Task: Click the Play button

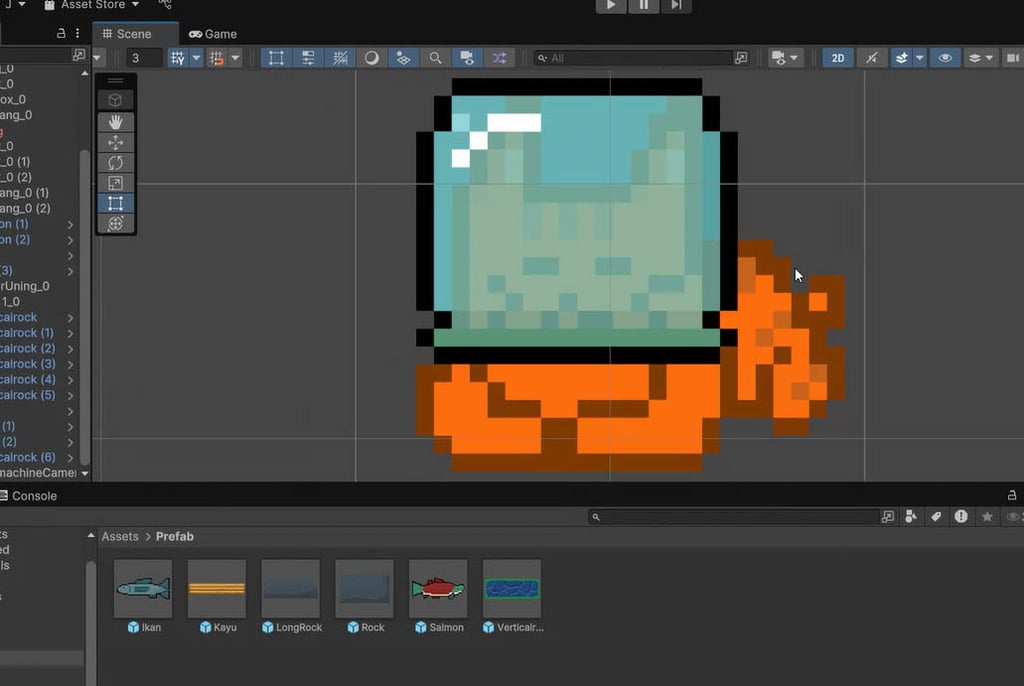Action: point(611,5)
